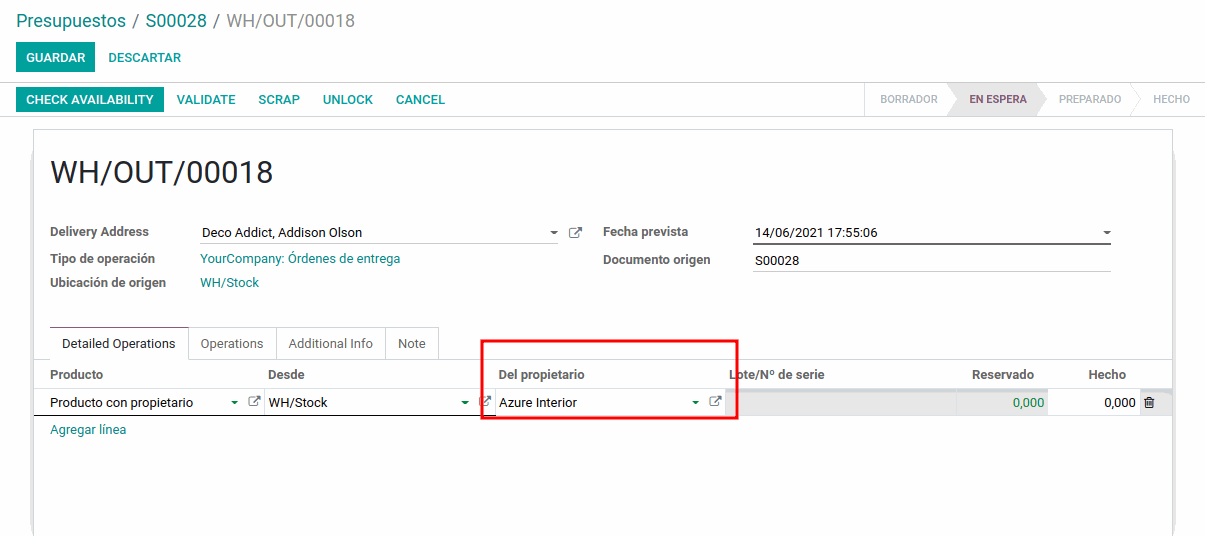The height and width of the screenshot is (536, 1205).
Task: Click DESCARTAR to discard changes
Action: (x=145, y=57)
